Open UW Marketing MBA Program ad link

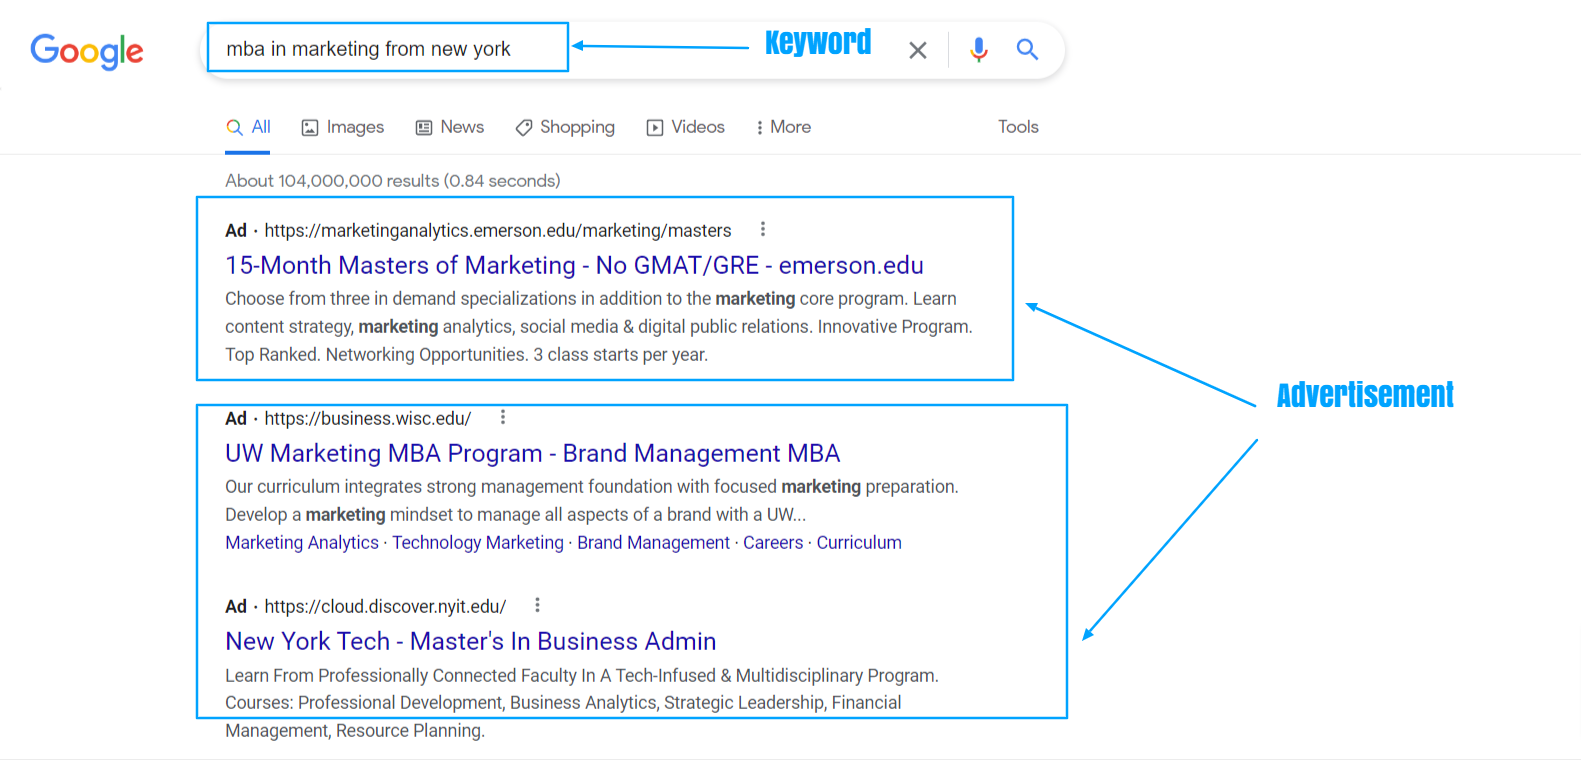pos(532,453)
